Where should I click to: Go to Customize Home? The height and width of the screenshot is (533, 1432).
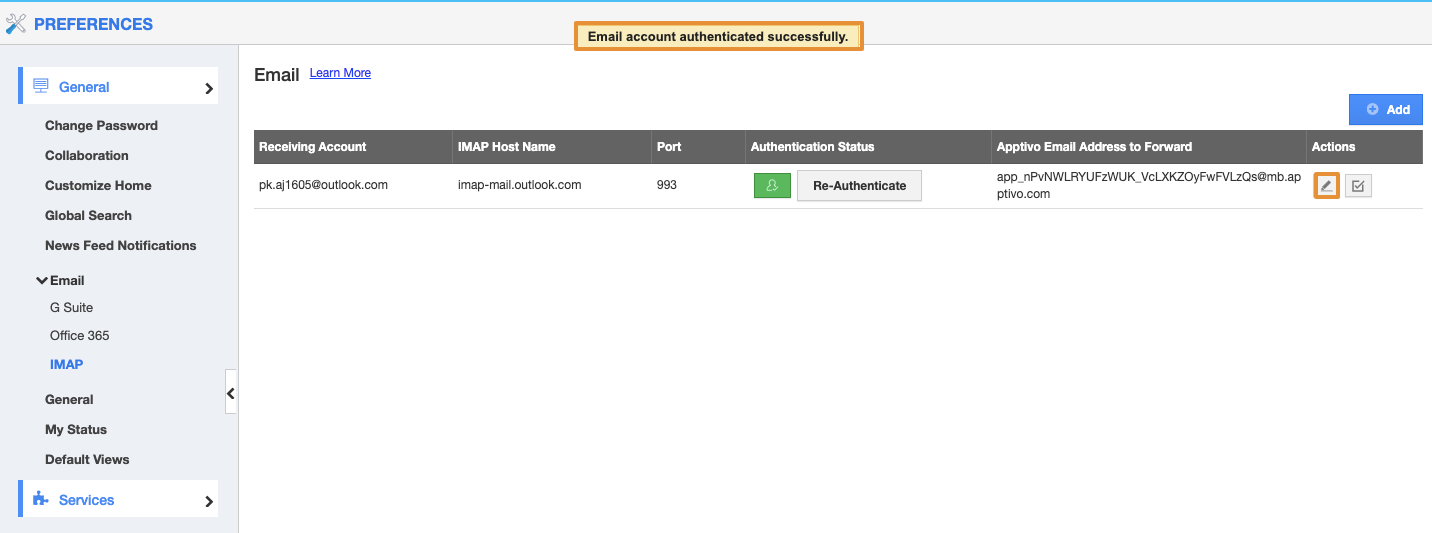[98, 185]
